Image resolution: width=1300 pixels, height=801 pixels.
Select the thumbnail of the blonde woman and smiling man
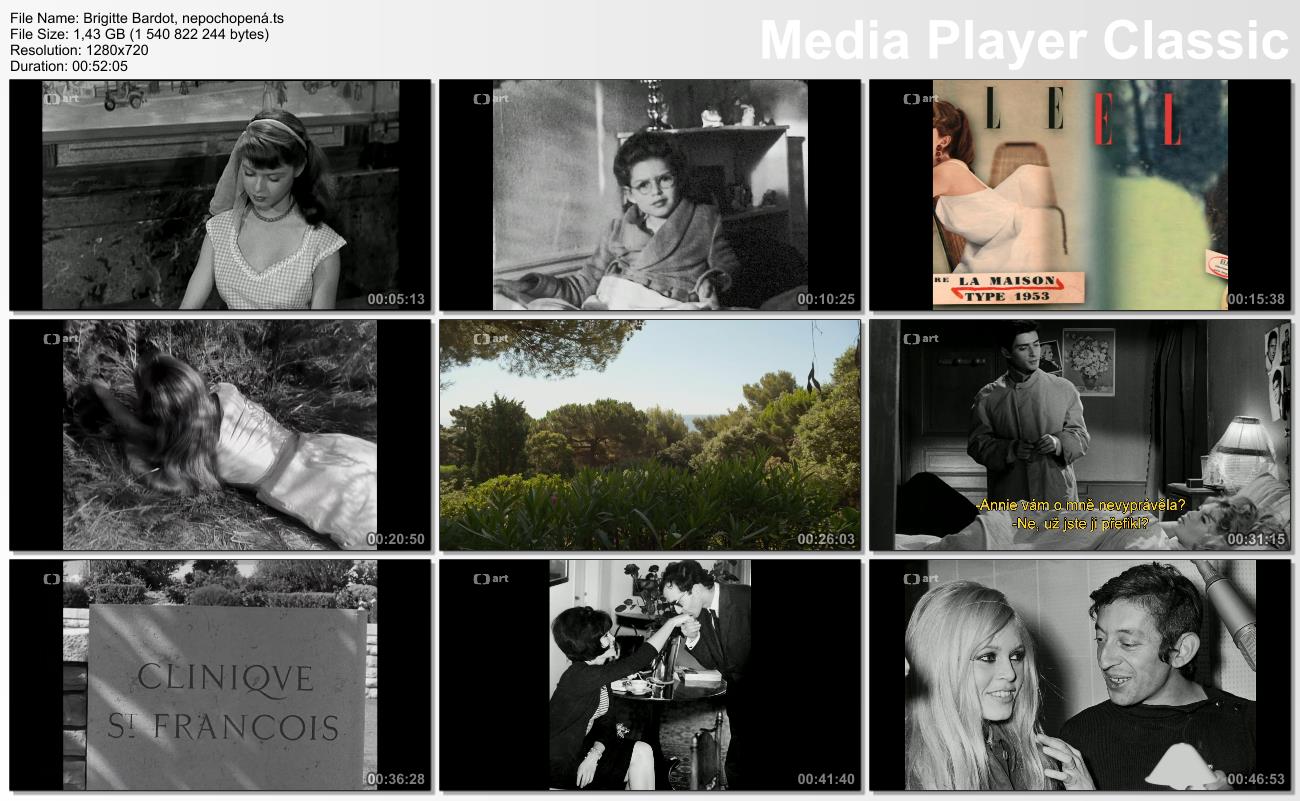point(1080,675)
